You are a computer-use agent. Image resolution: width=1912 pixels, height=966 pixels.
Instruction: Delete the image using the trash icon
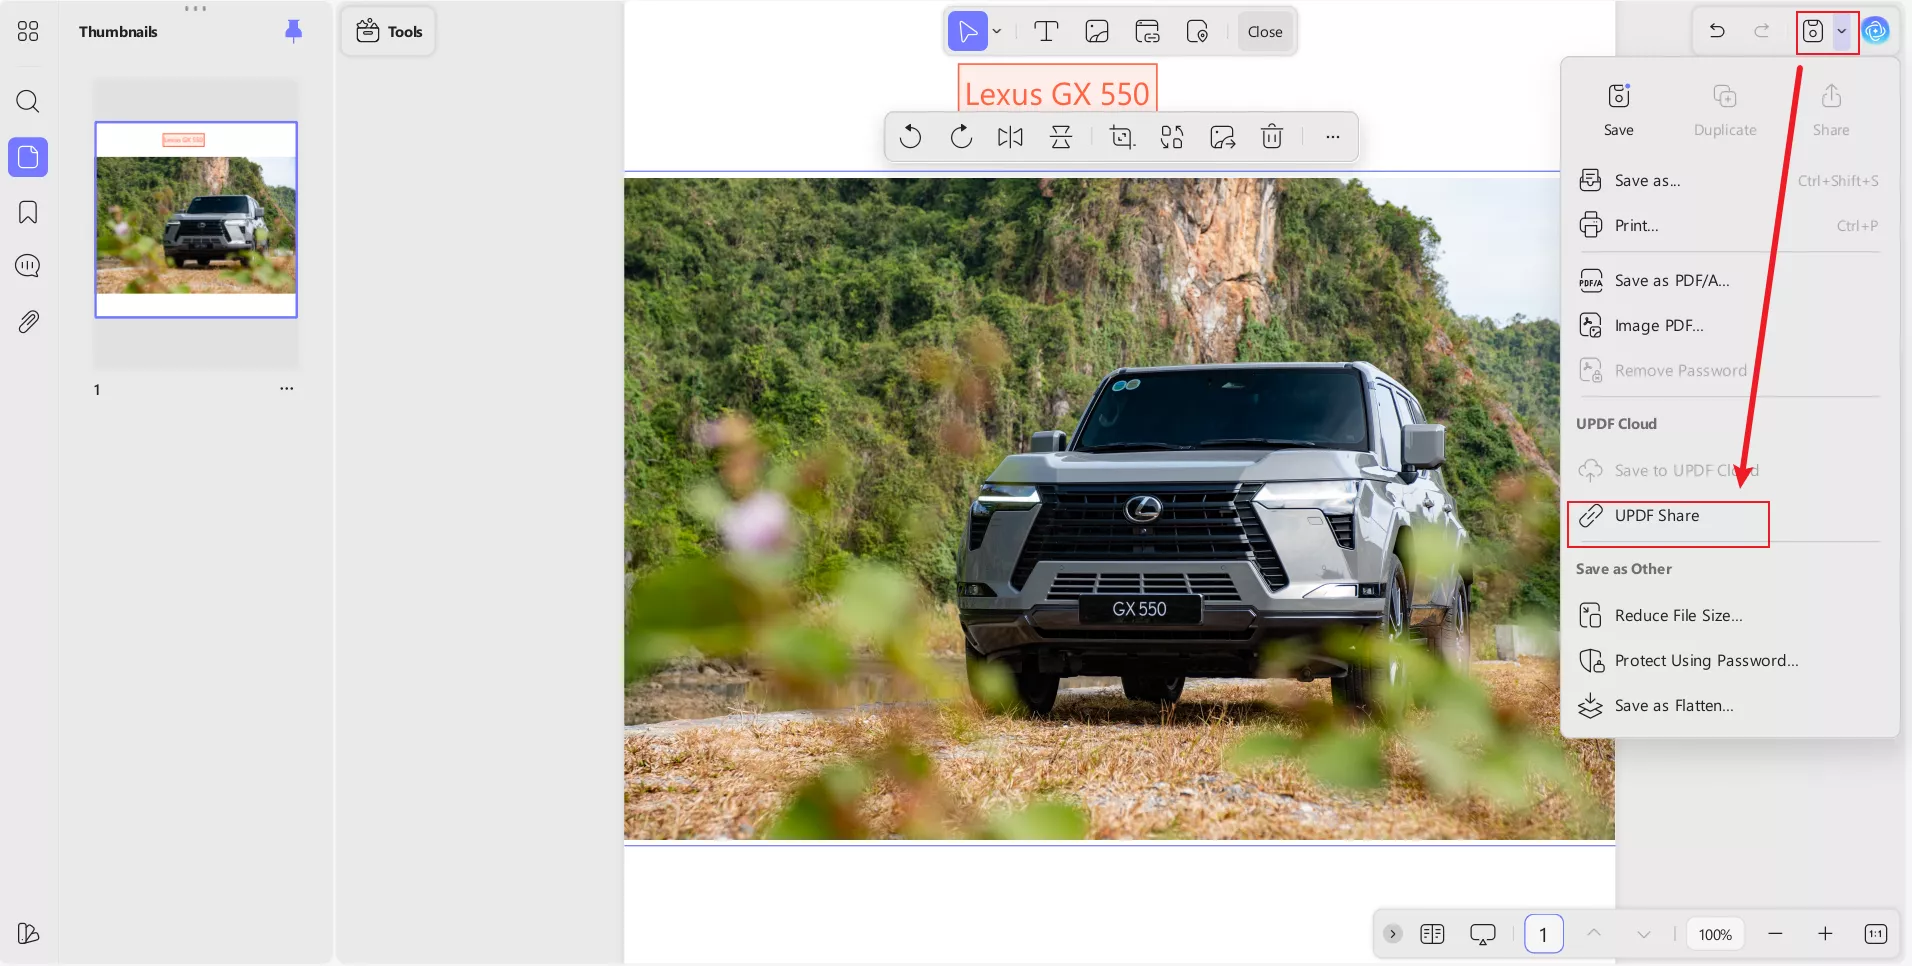click(1271, 137)
